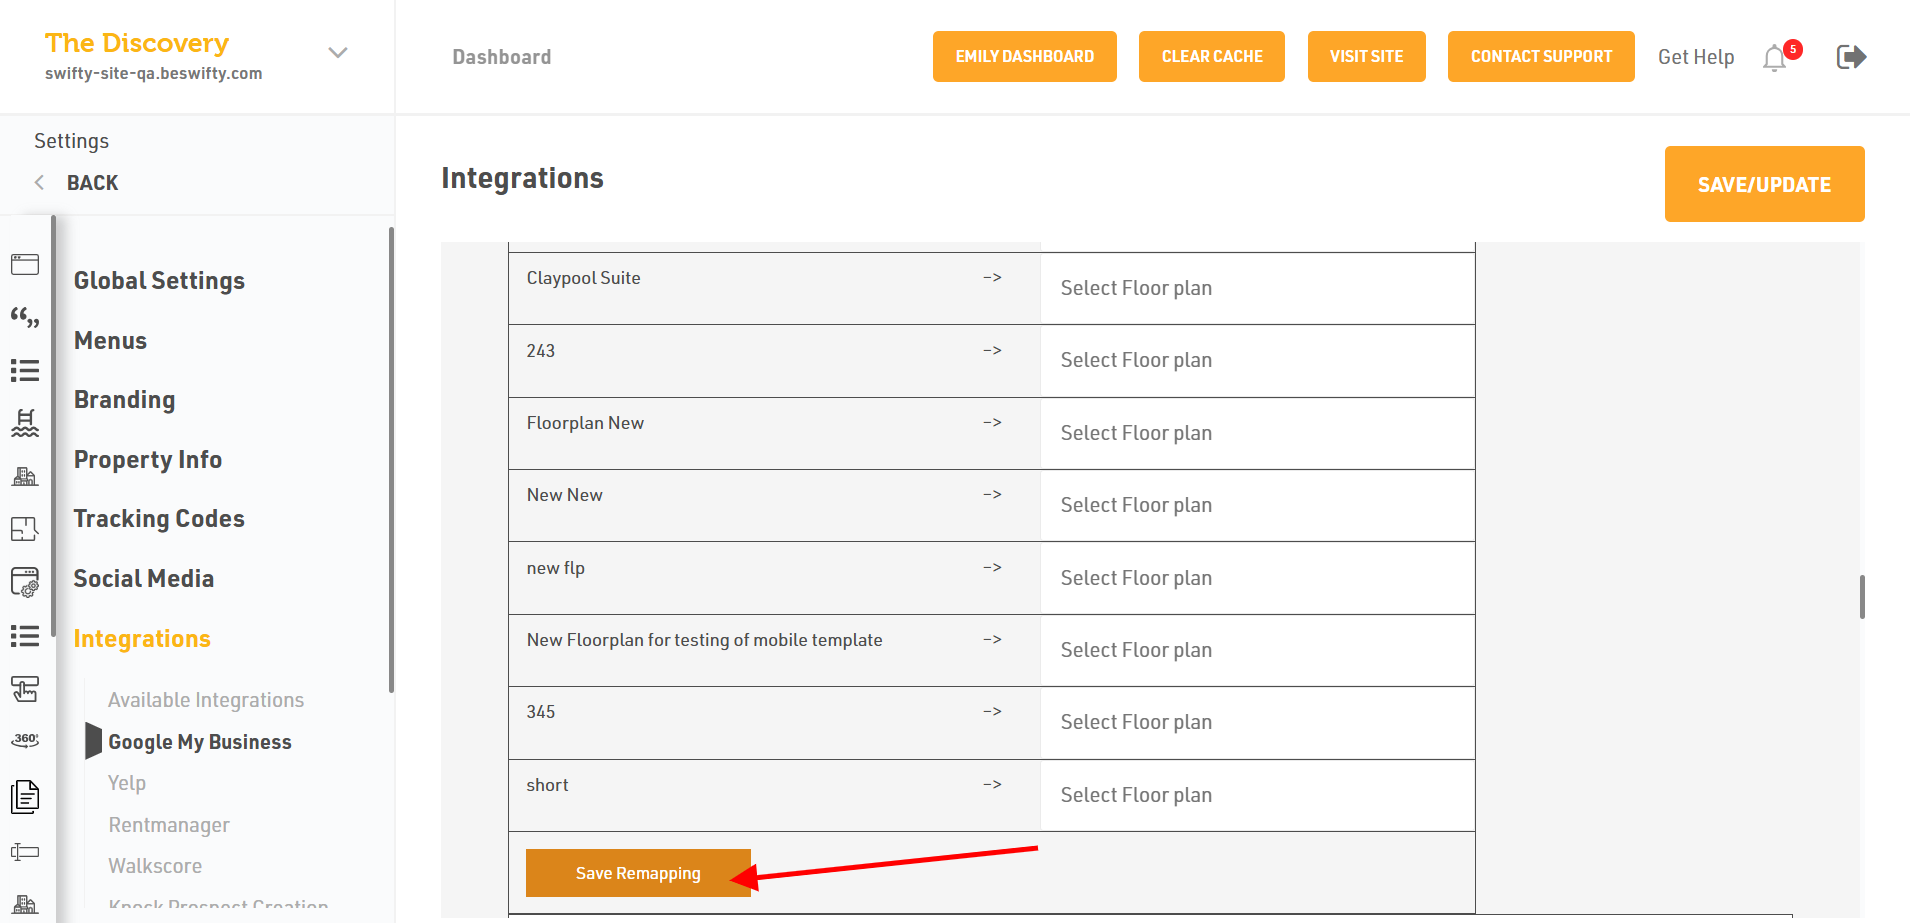Click the logout icon in header
The image size is (1910, 923).
[1851, 57]
